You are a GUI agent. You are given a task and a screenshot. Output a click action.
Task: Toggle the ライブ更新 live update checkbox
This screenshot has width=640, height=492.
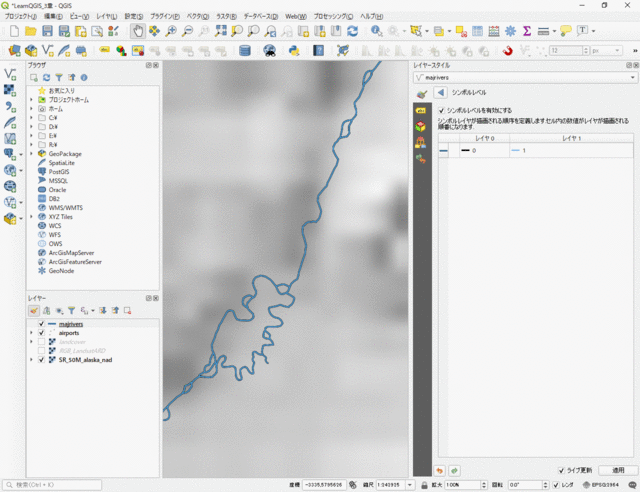point(561,469)
